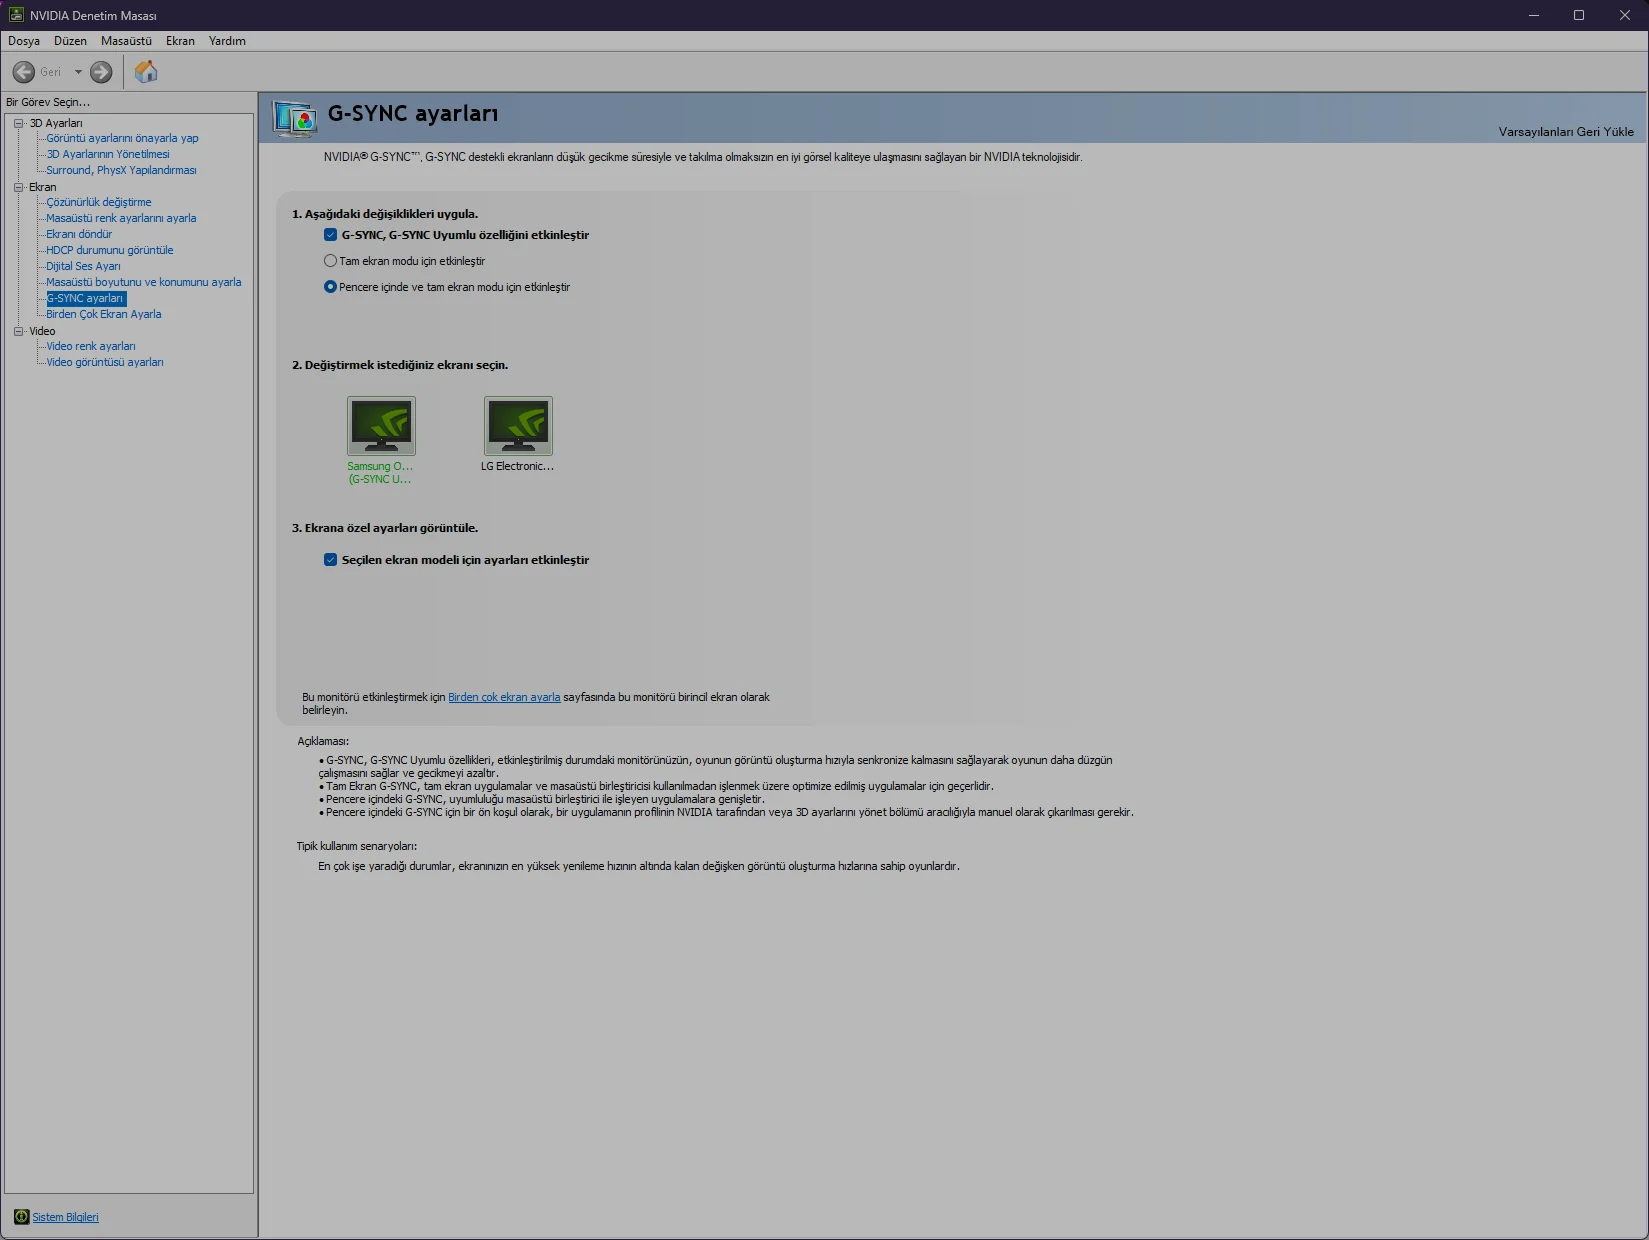The width and height of the screenshot is (1649, 1240).
Task: Open HDCP durumunu görüntüle
Action: click(110, 250)
